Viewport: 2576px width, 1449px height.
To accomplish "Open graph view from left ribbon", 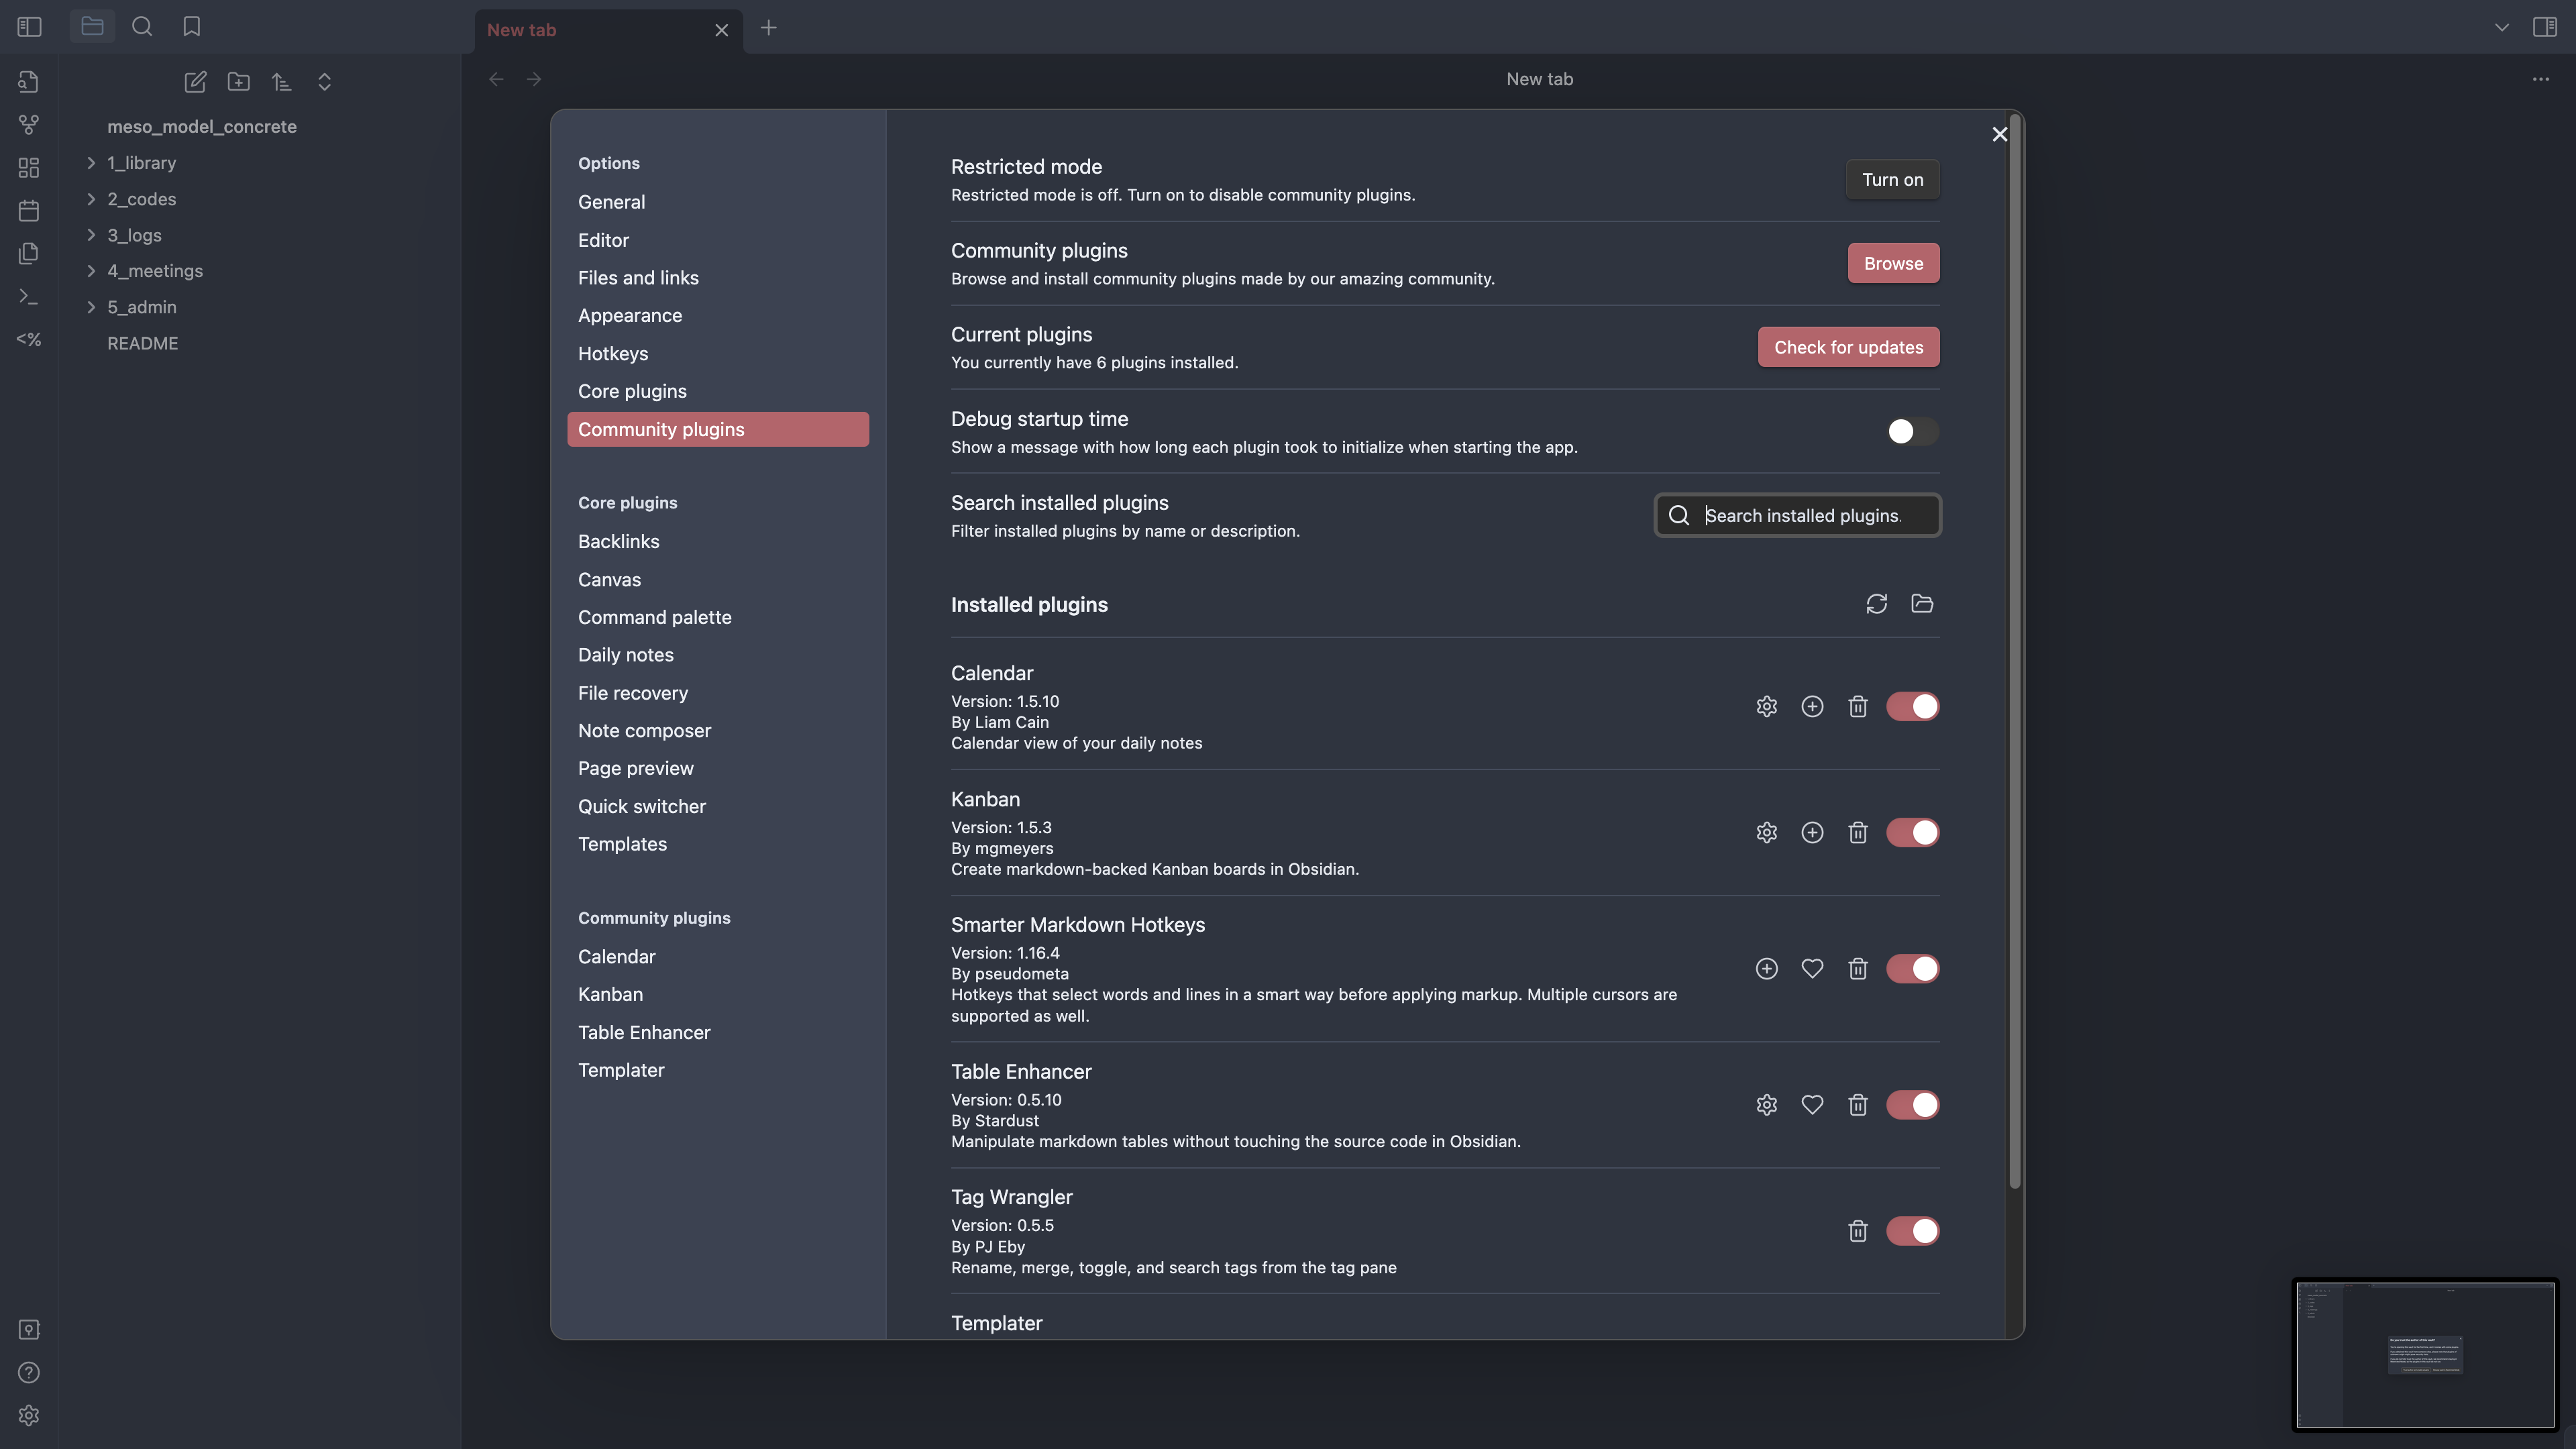I will [x=29, y=125].
